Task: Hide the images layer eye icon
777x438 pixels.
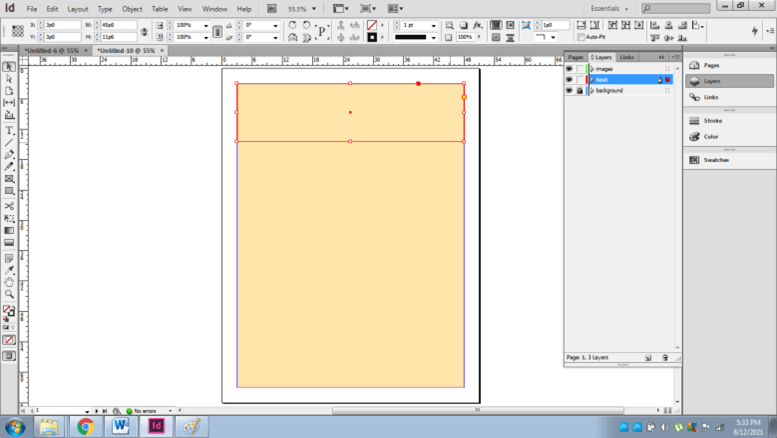Action: (569, 69)
